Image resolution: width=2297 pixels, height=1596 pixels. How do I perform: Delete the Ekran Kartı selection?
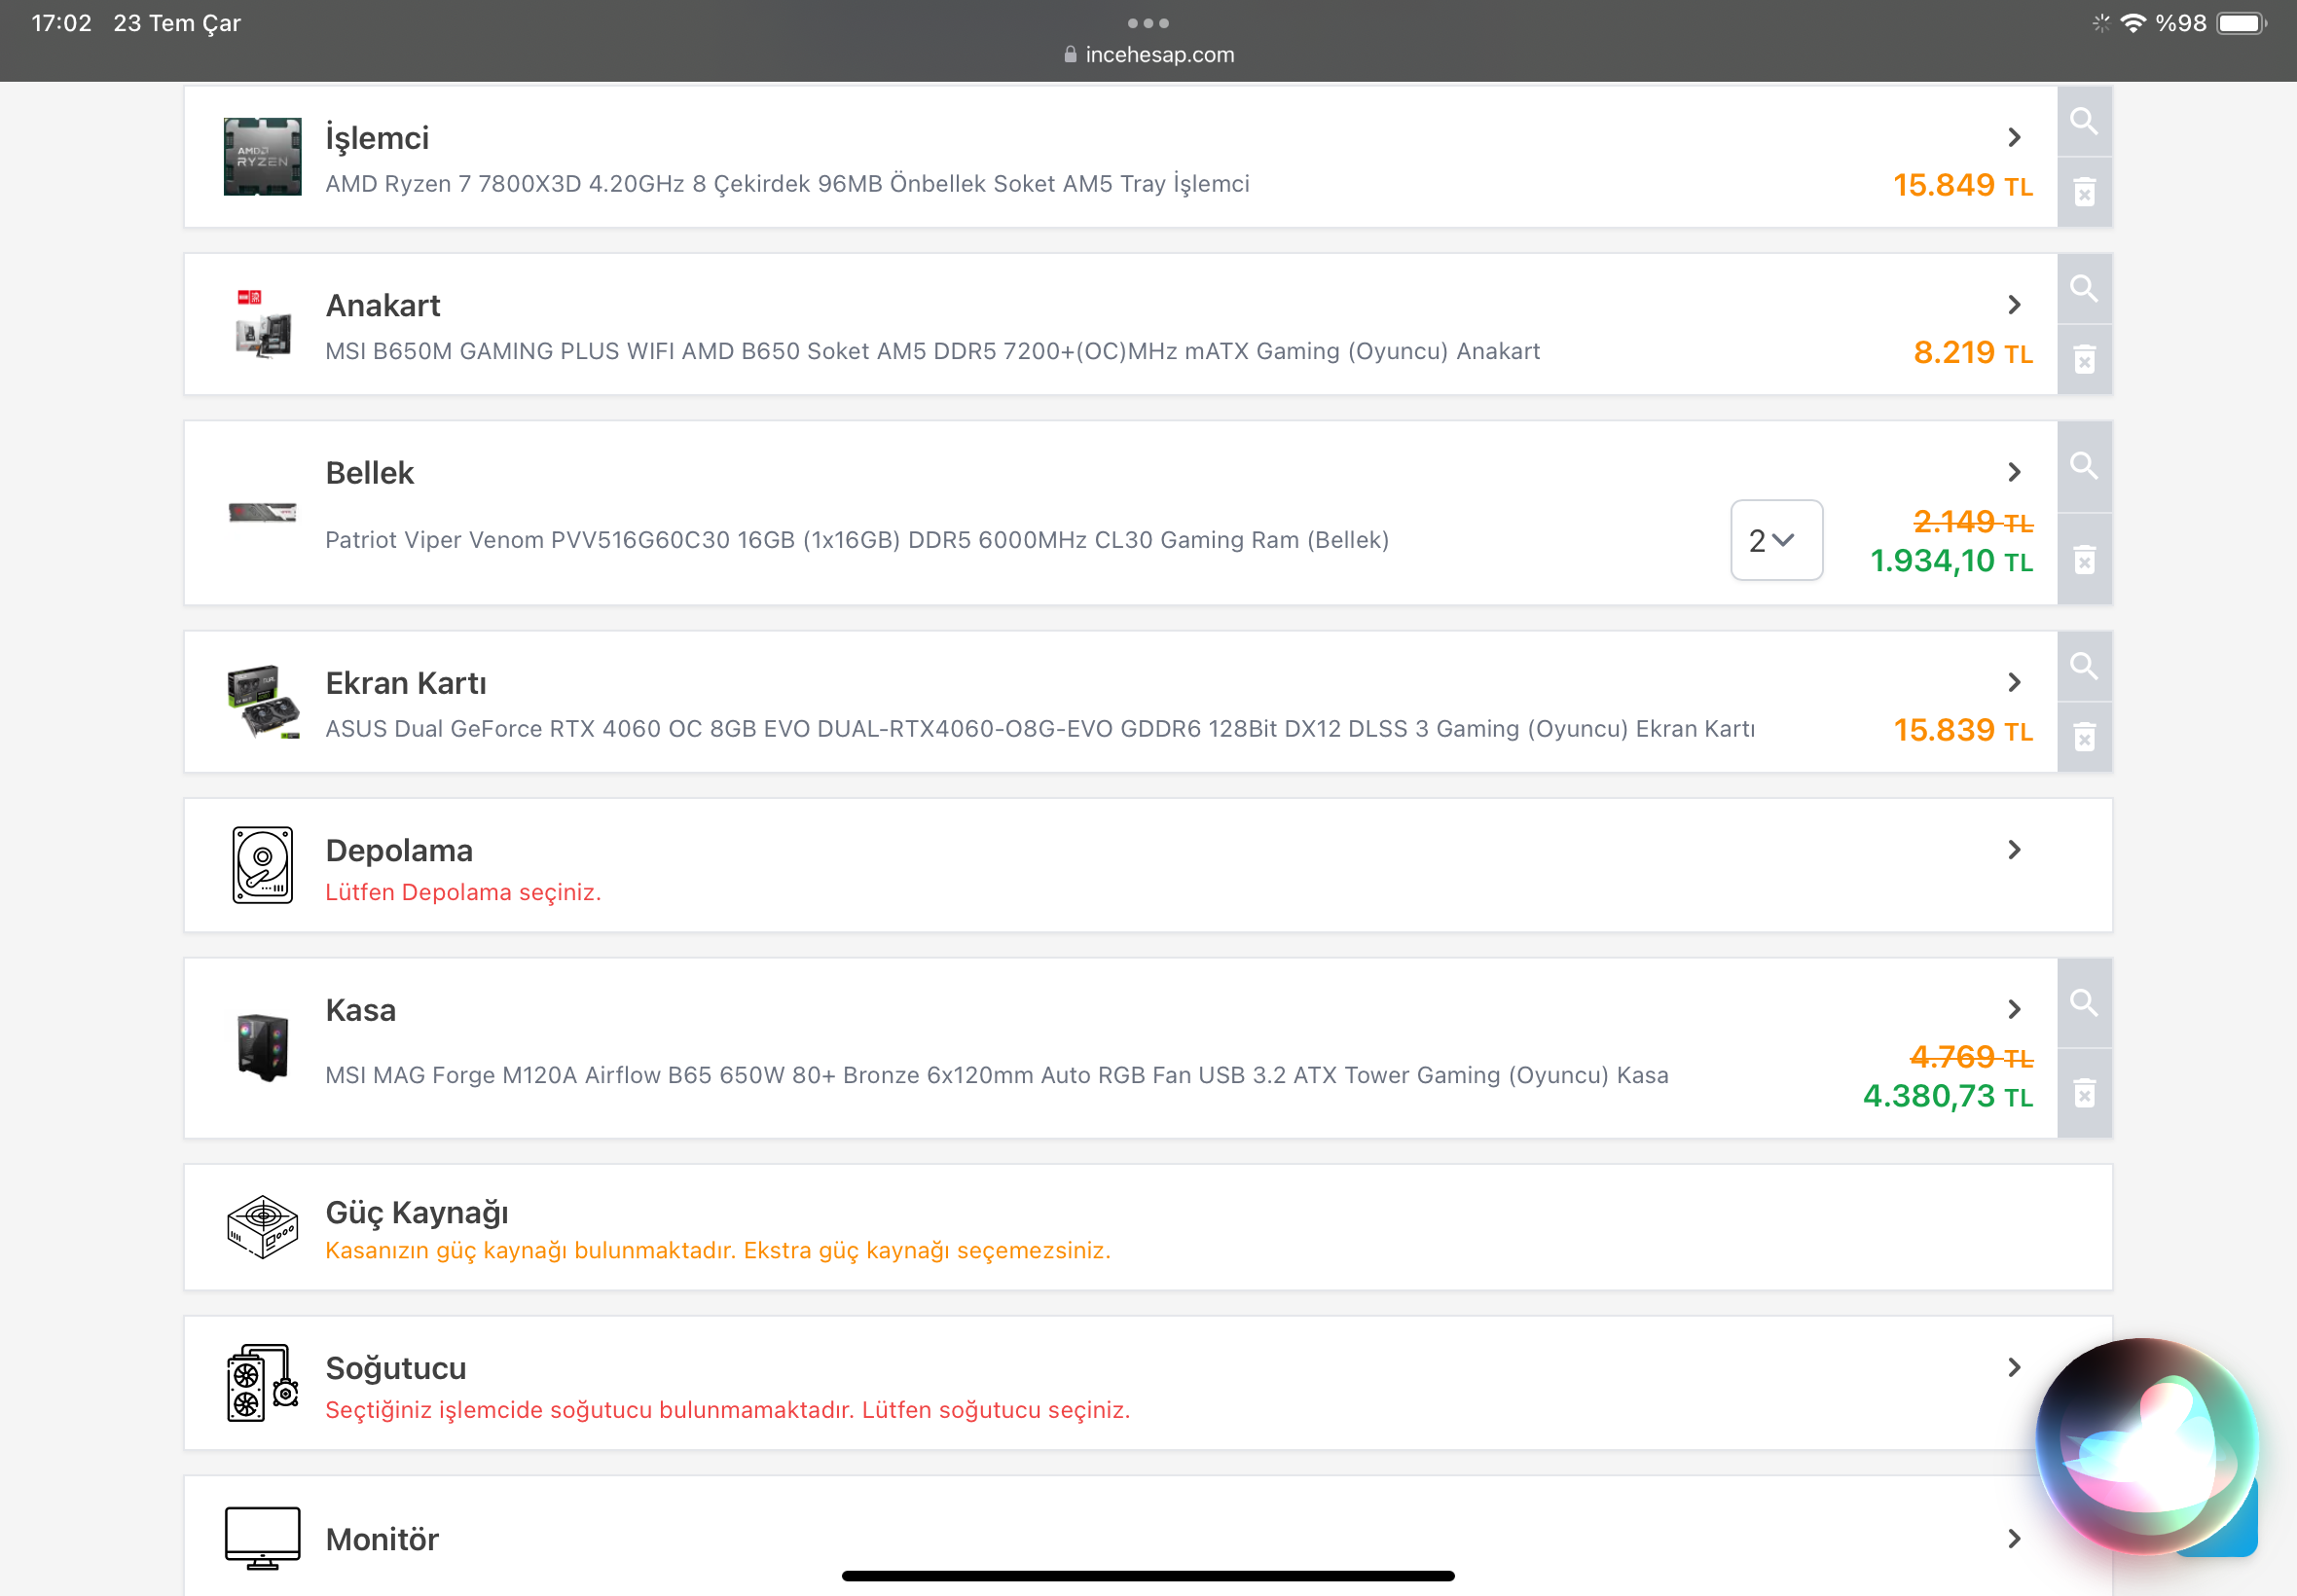(x=2084, y=738)
